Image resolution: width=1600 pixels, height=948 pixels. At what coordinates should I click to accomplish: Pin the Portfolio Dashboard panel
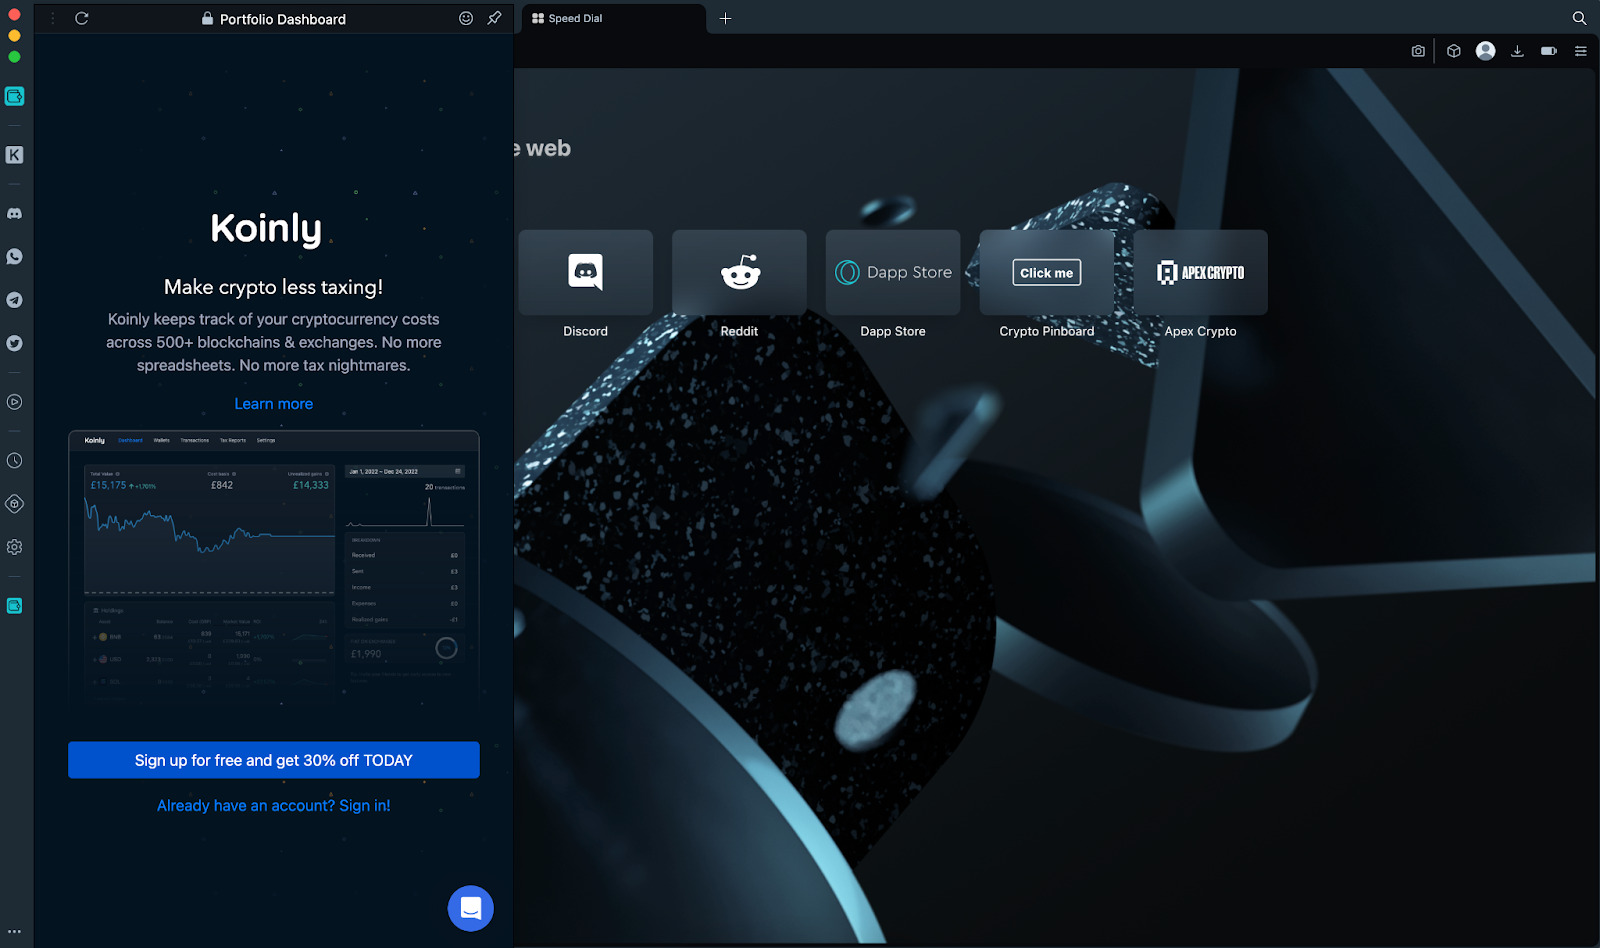pos(494,18)
